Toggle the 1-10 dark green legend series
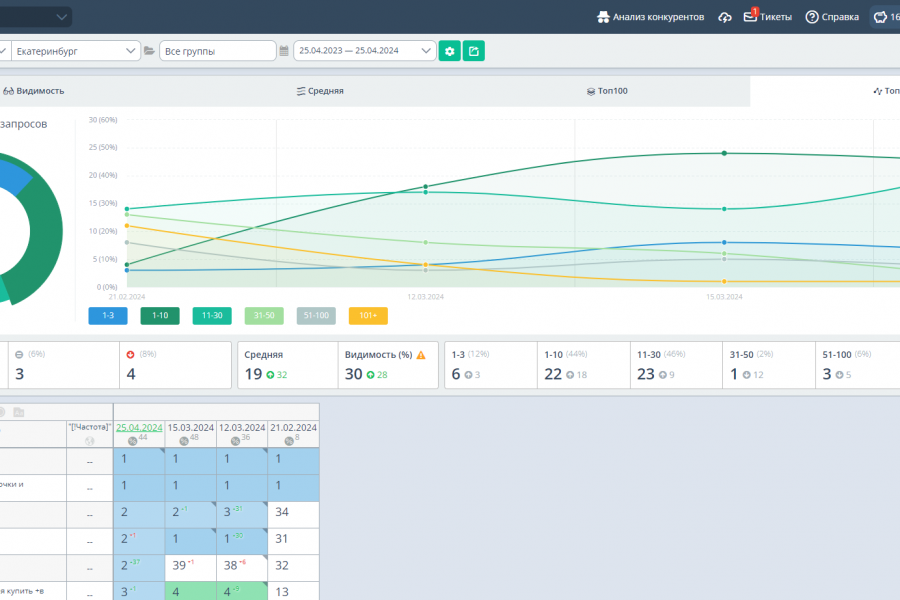 click(160, 316)
